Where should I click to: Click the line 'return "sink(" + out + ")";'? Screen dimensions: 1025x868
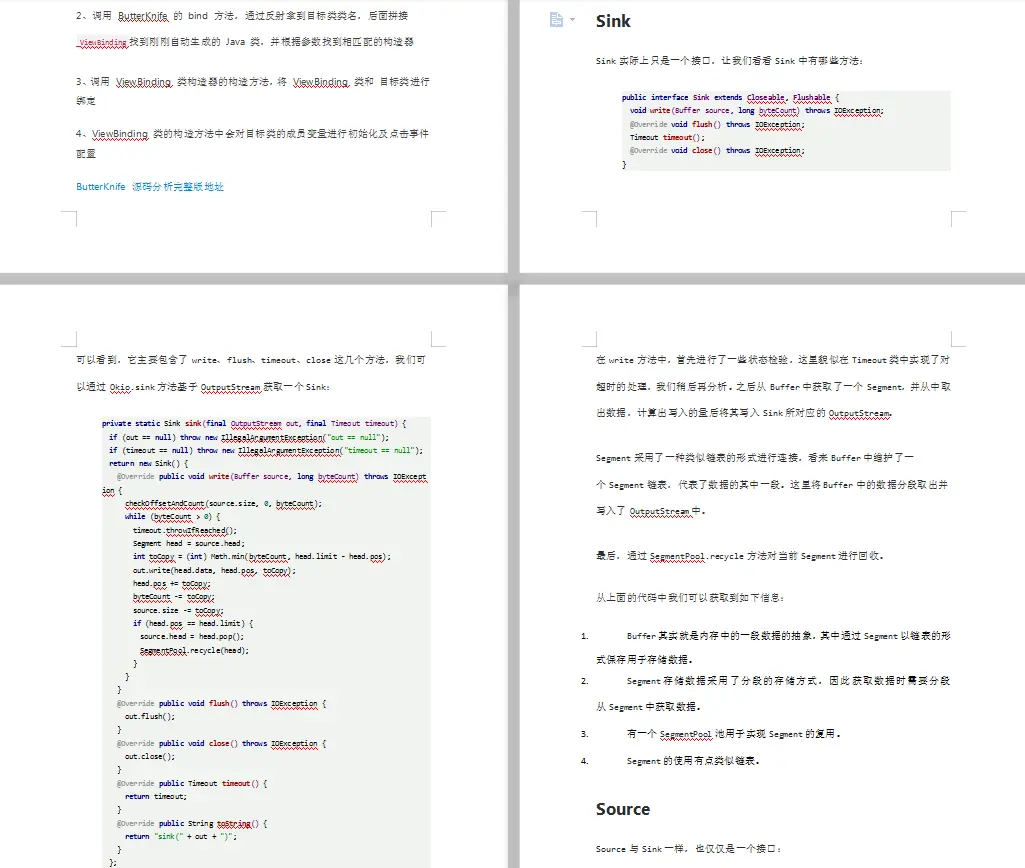tap(181, 837)
